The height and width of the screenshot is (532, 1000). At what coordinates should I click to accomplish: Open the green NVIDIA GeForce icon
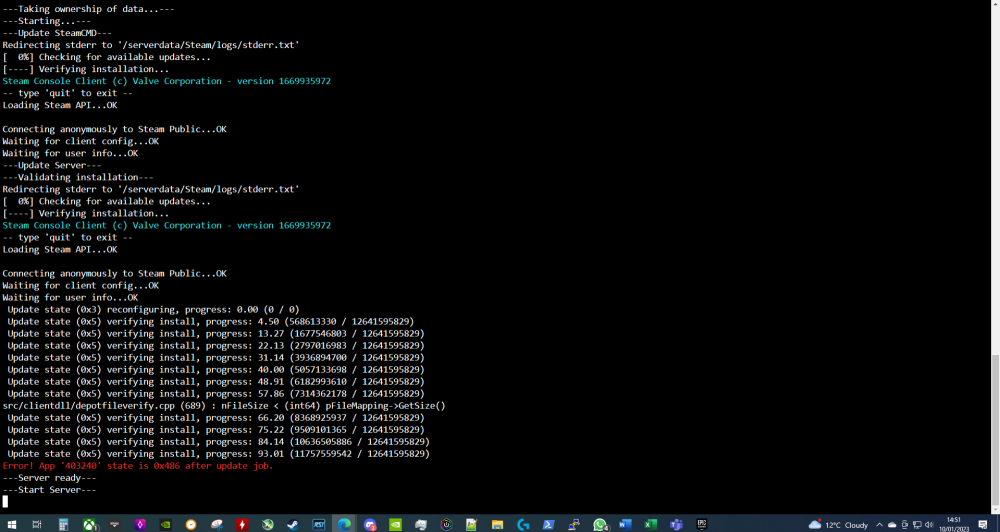(x=395, y=524)
